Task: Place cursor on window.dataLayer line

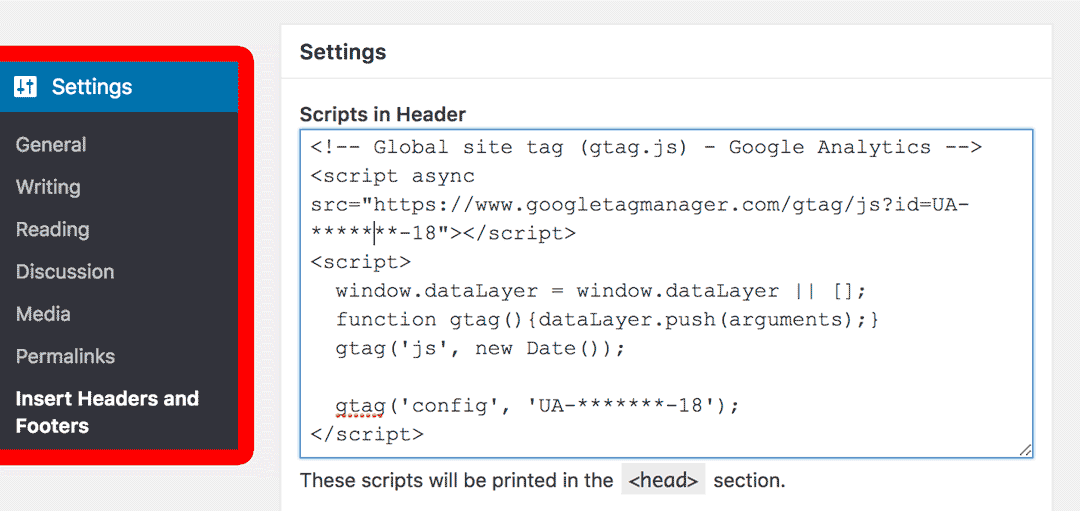Action: [x=600, y=292]
